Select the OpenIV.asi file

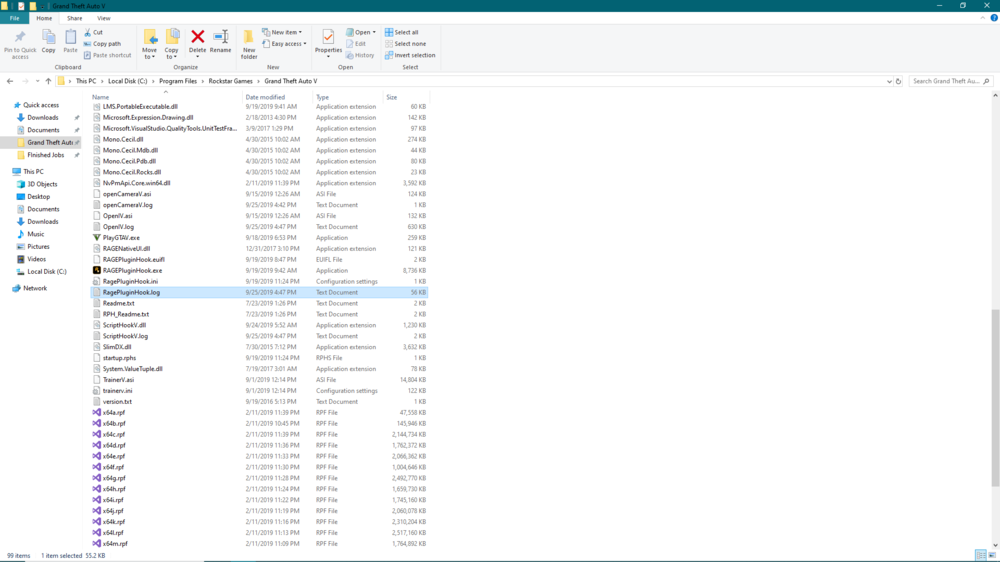pos(260,216)
